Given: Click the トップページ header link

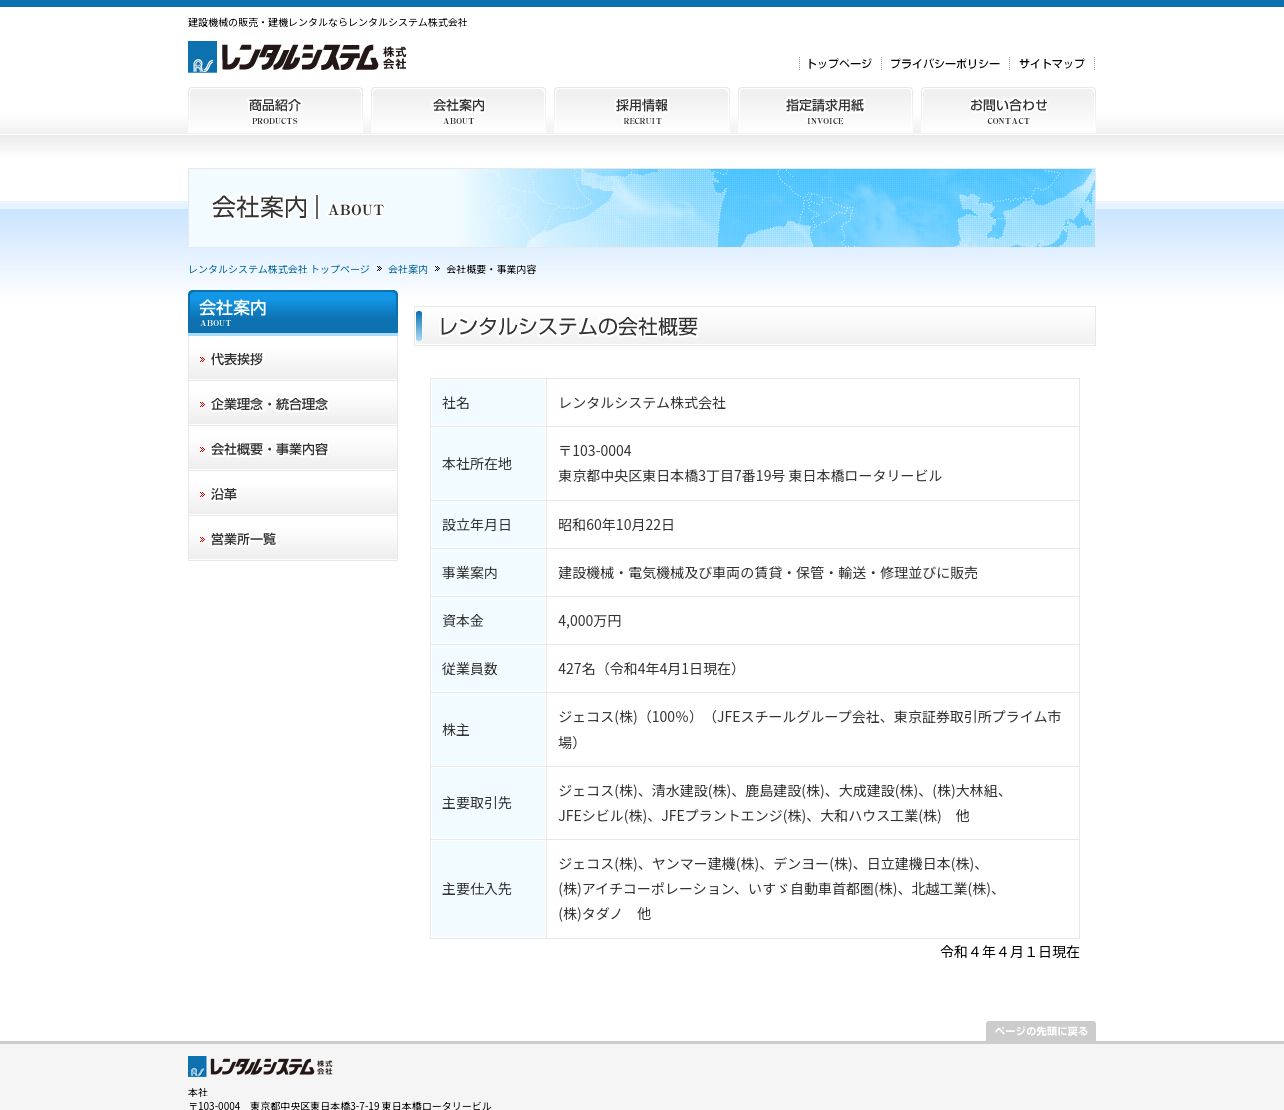Looking at the screenshot, I should pyautogui.click(x=839, y=64).
